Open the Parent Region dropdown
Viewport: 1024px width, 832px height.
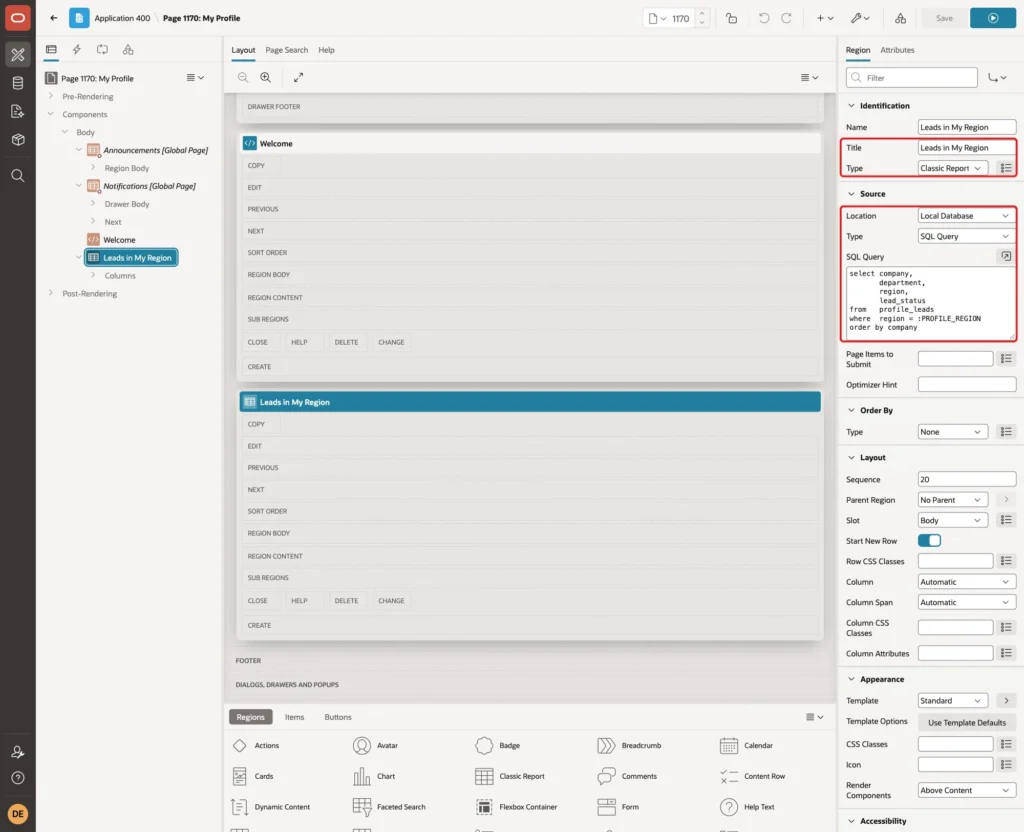click(x=952, y=500)
